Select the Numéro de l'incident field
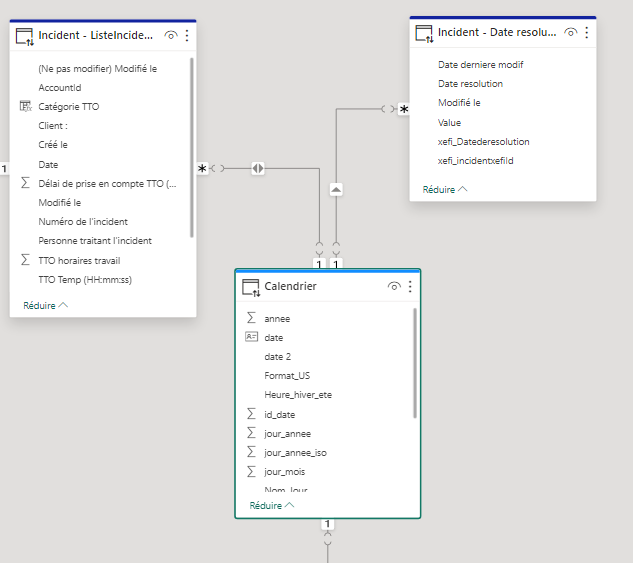633x563 pixels. tap(83, 222)
